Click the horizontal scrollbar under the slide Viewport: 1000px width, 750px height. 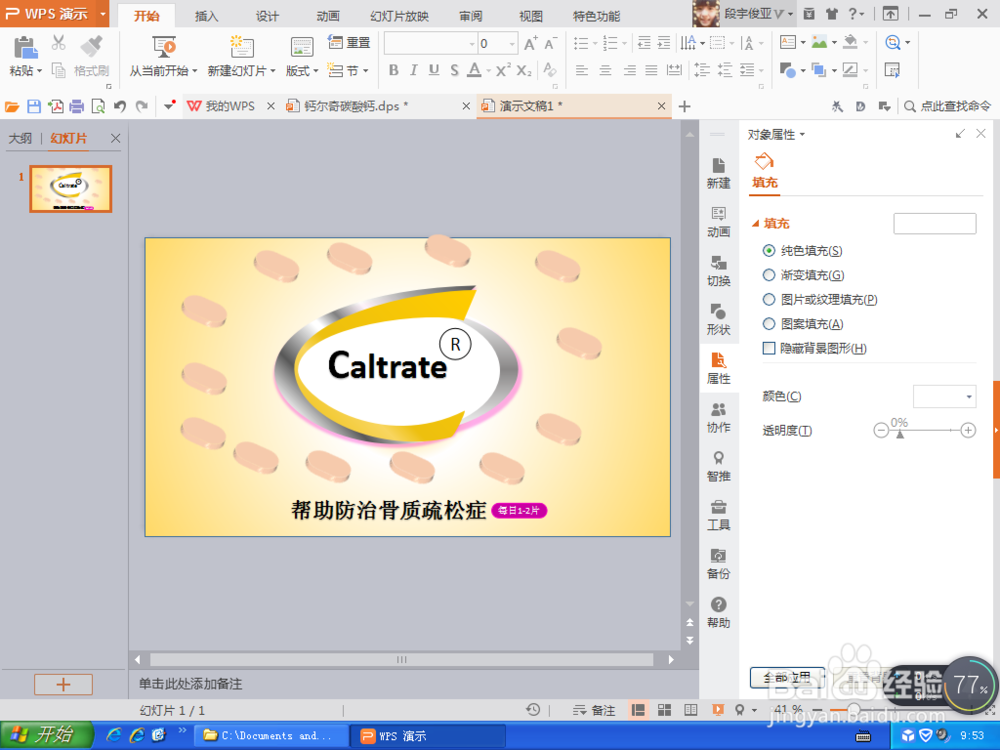point(402,659)
